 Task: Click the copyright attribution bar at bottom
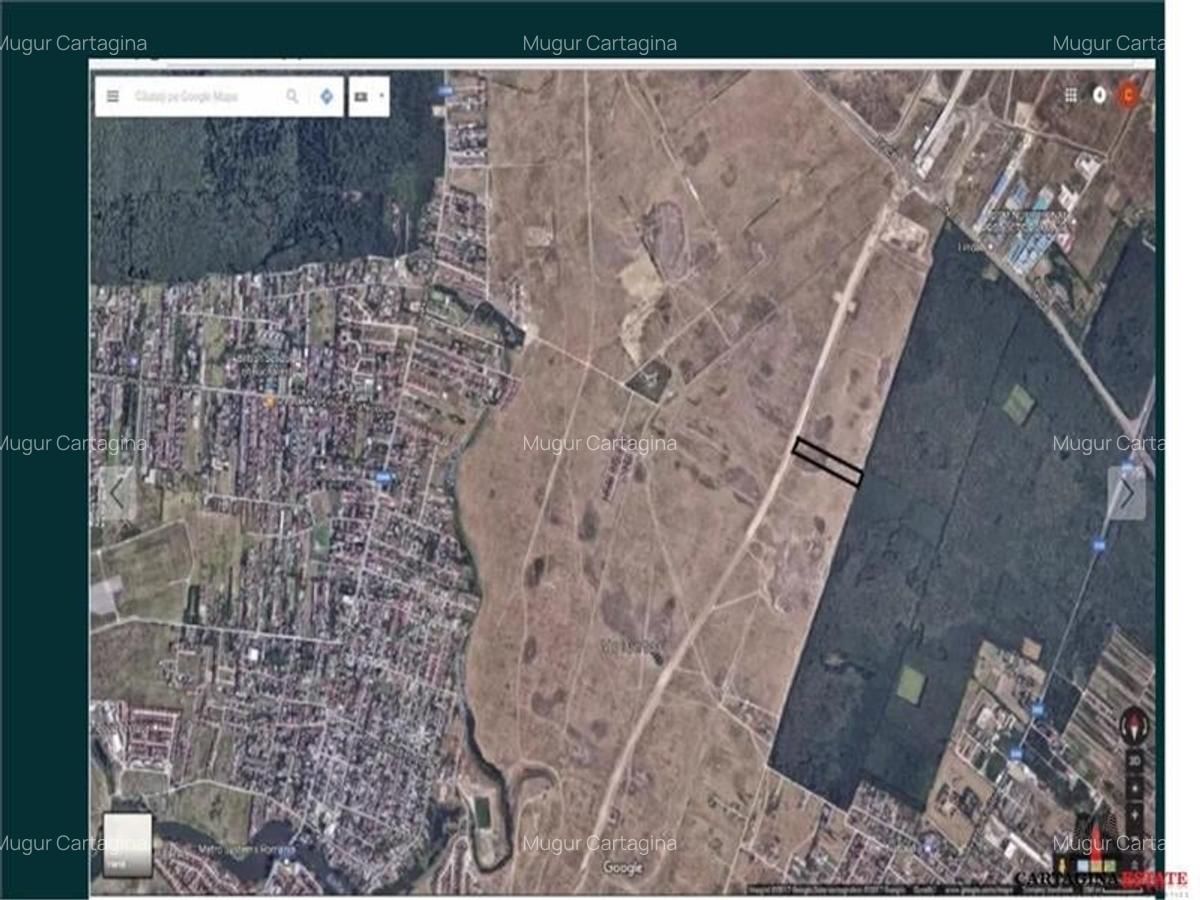pos(900,888)
